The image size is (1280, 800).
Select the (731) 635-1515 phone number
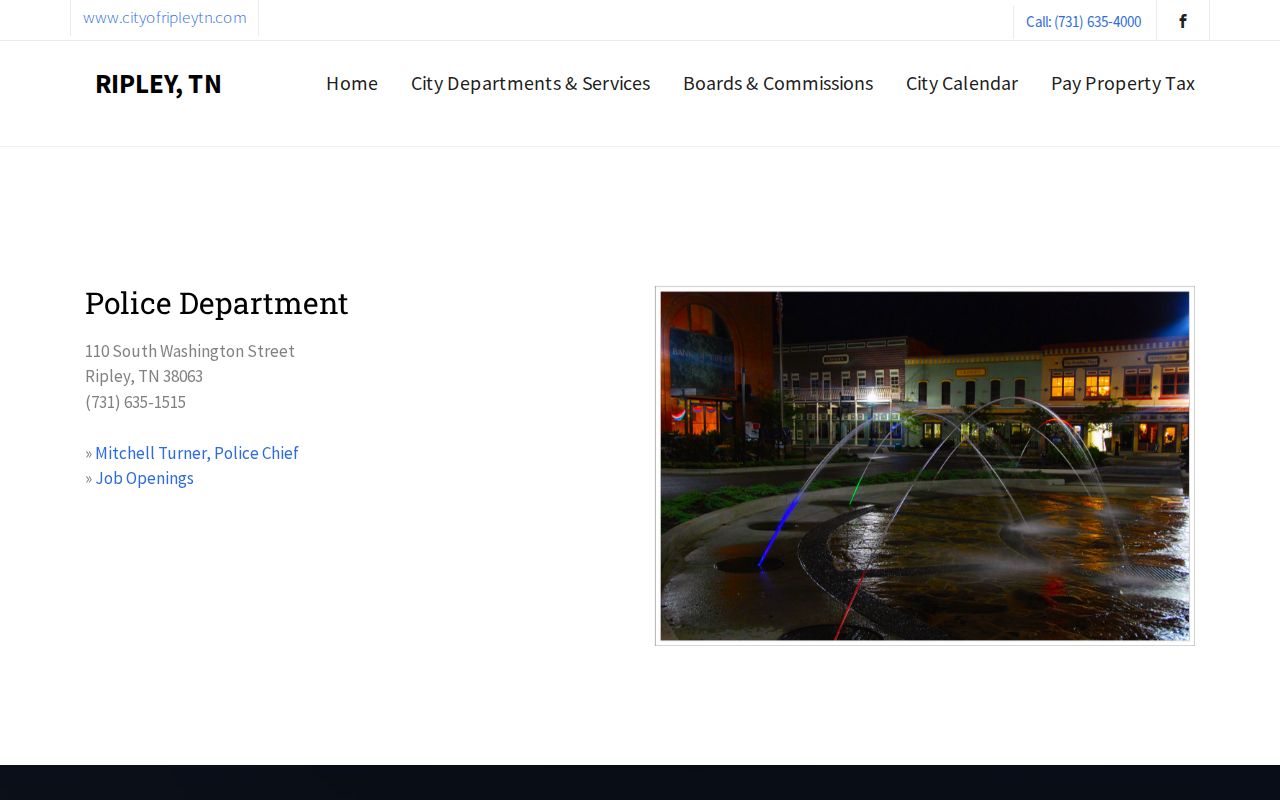pyautogui.click(x=135, y=402)
